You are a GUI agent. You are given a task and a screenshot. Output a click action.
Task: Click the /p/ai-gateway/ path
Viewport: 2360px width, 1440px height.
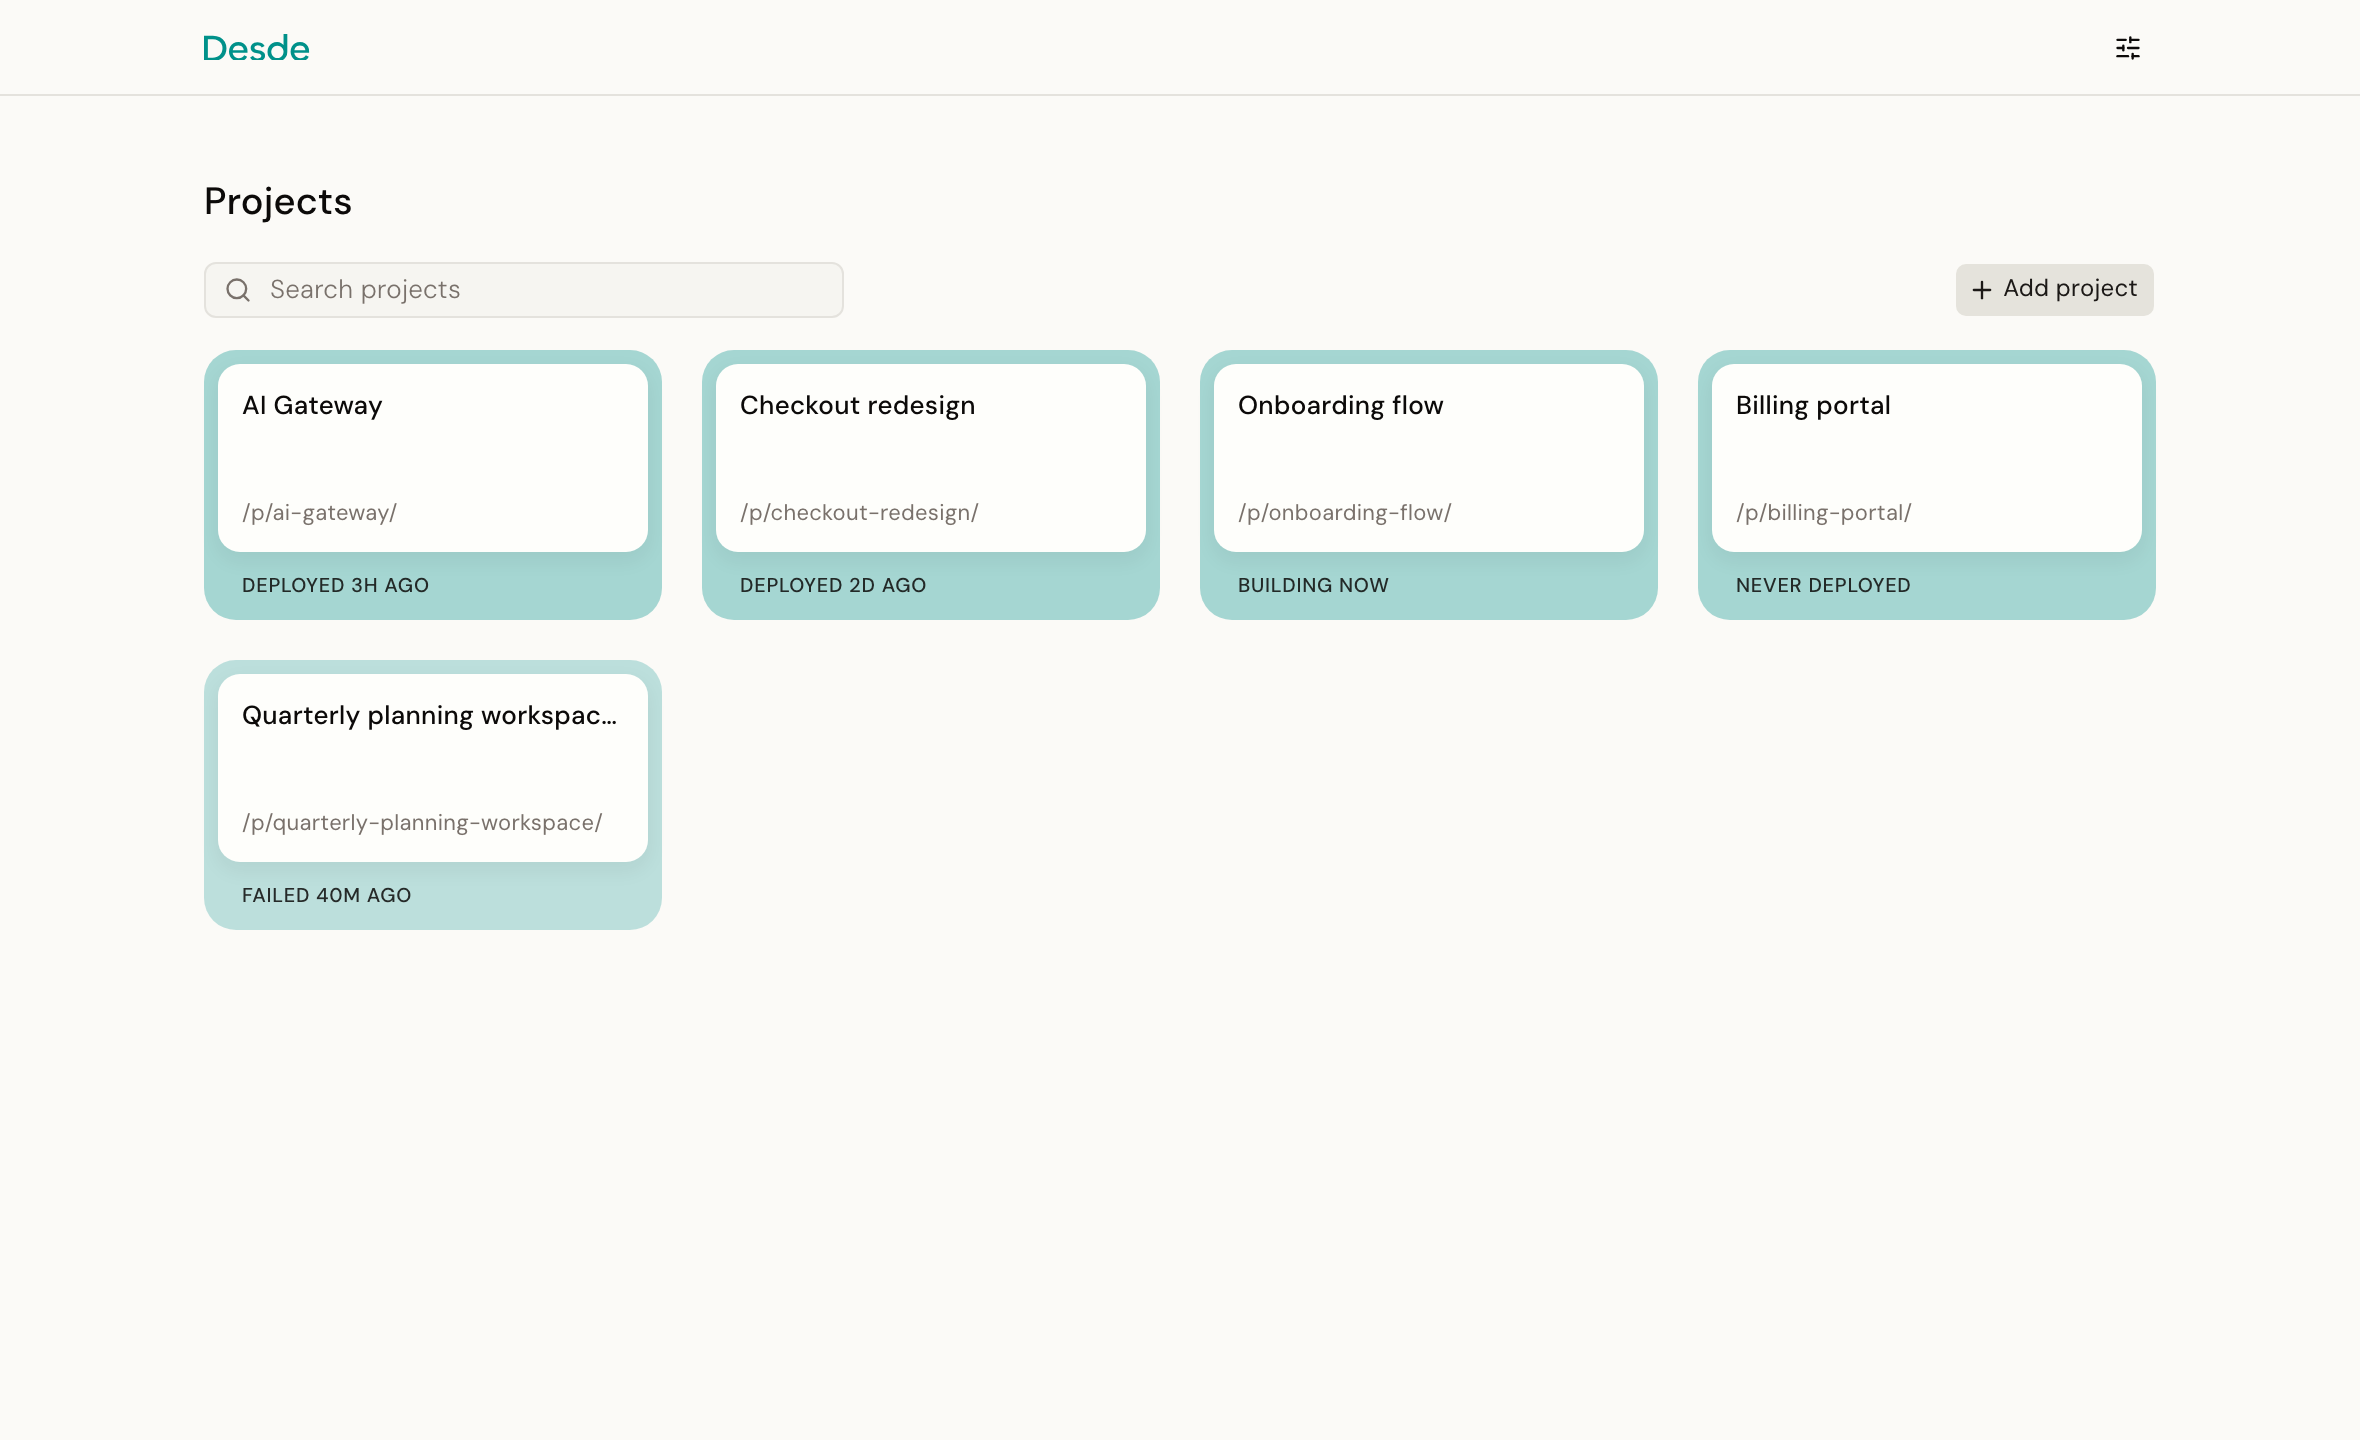point(319,513)
